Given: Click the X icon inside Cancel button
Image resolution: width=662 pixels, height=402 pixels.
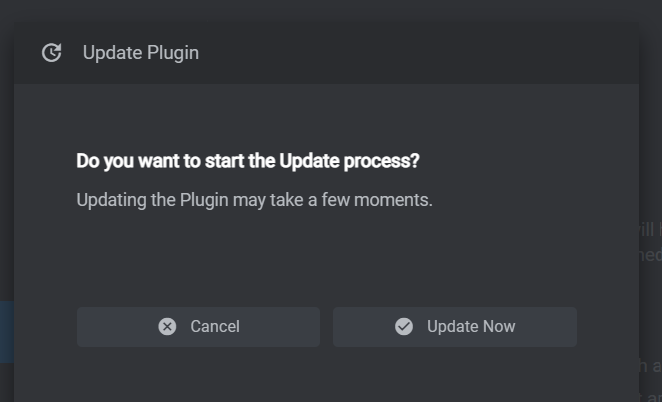Looking at the screenshot, I should [x=167, y=326].
